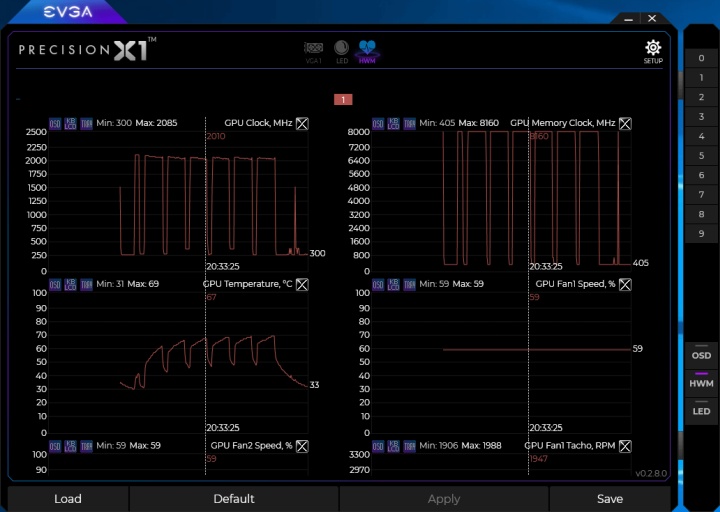Toggle OSD for GPU Fan1 Tacho graph
This screenshot has height=512, width=720.
[x=378, y=446]
